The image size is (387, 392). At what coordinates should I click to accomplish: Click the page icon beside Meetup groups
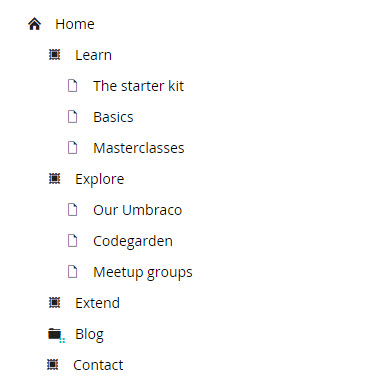[x=72, y=272]
